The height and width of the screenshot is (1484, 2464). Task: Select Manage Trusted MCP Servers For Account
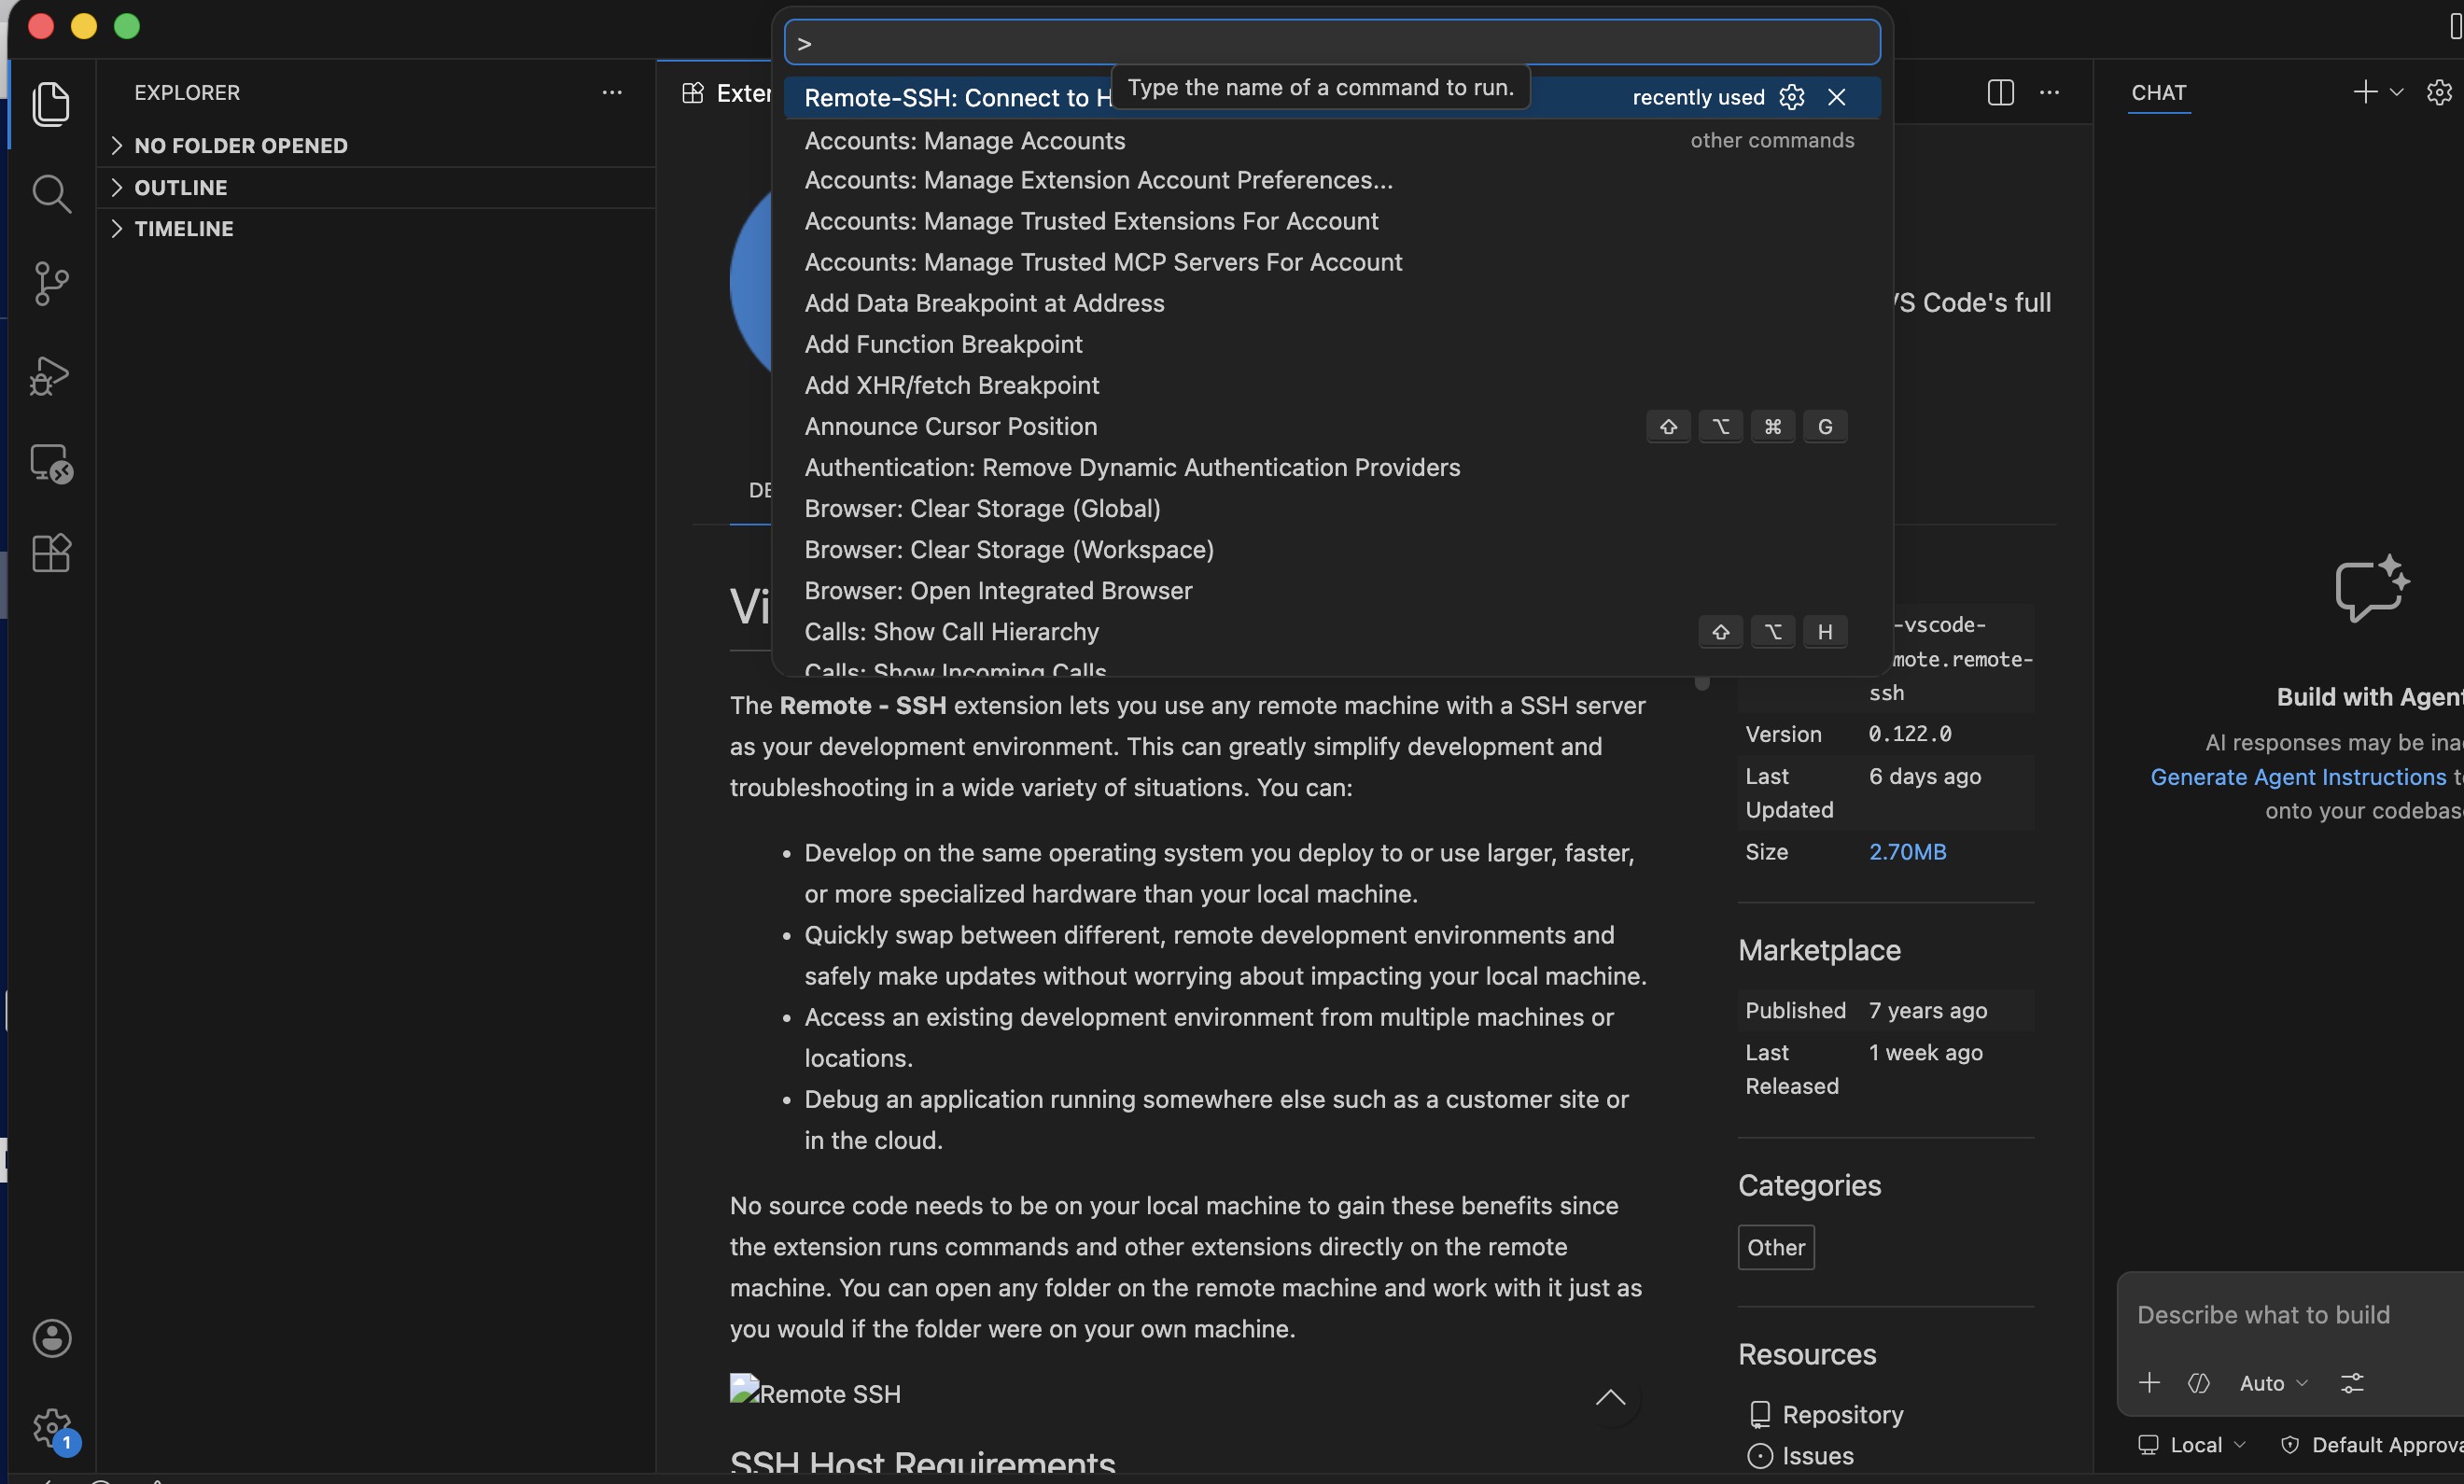point(1332,262)
